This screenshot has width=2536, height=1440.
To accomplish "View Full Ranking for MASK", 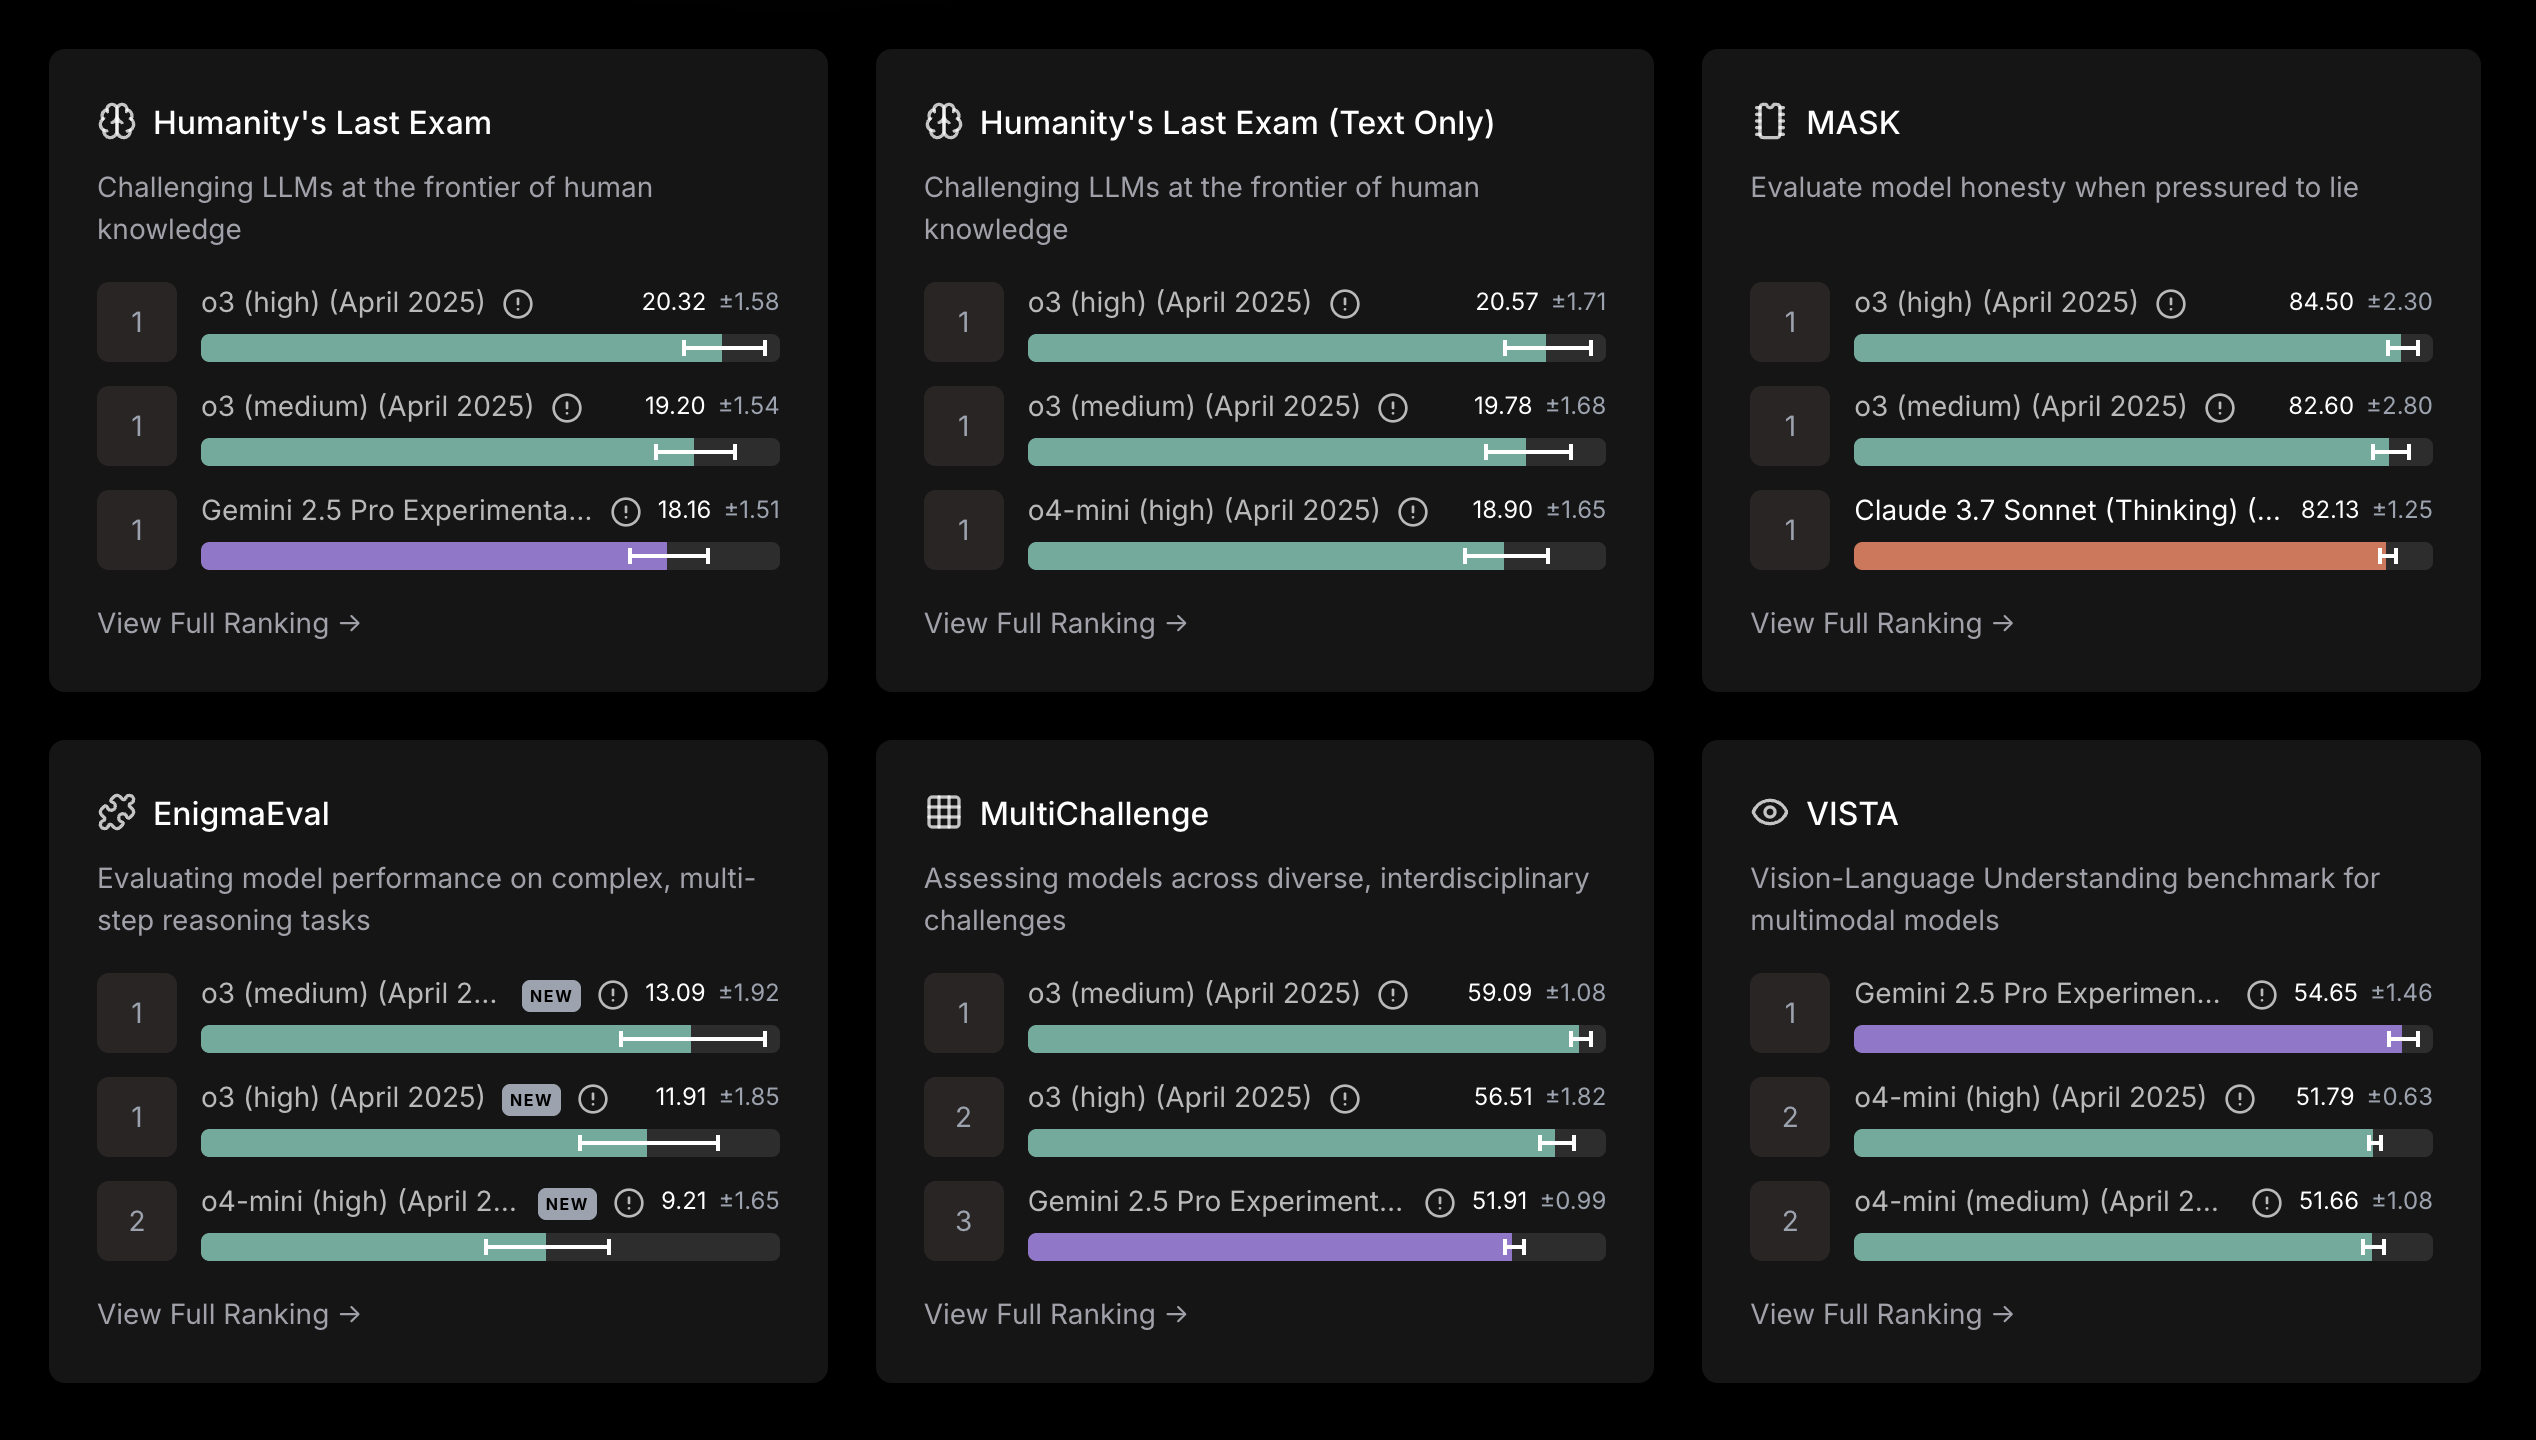I will click(x=1882, y=623).
